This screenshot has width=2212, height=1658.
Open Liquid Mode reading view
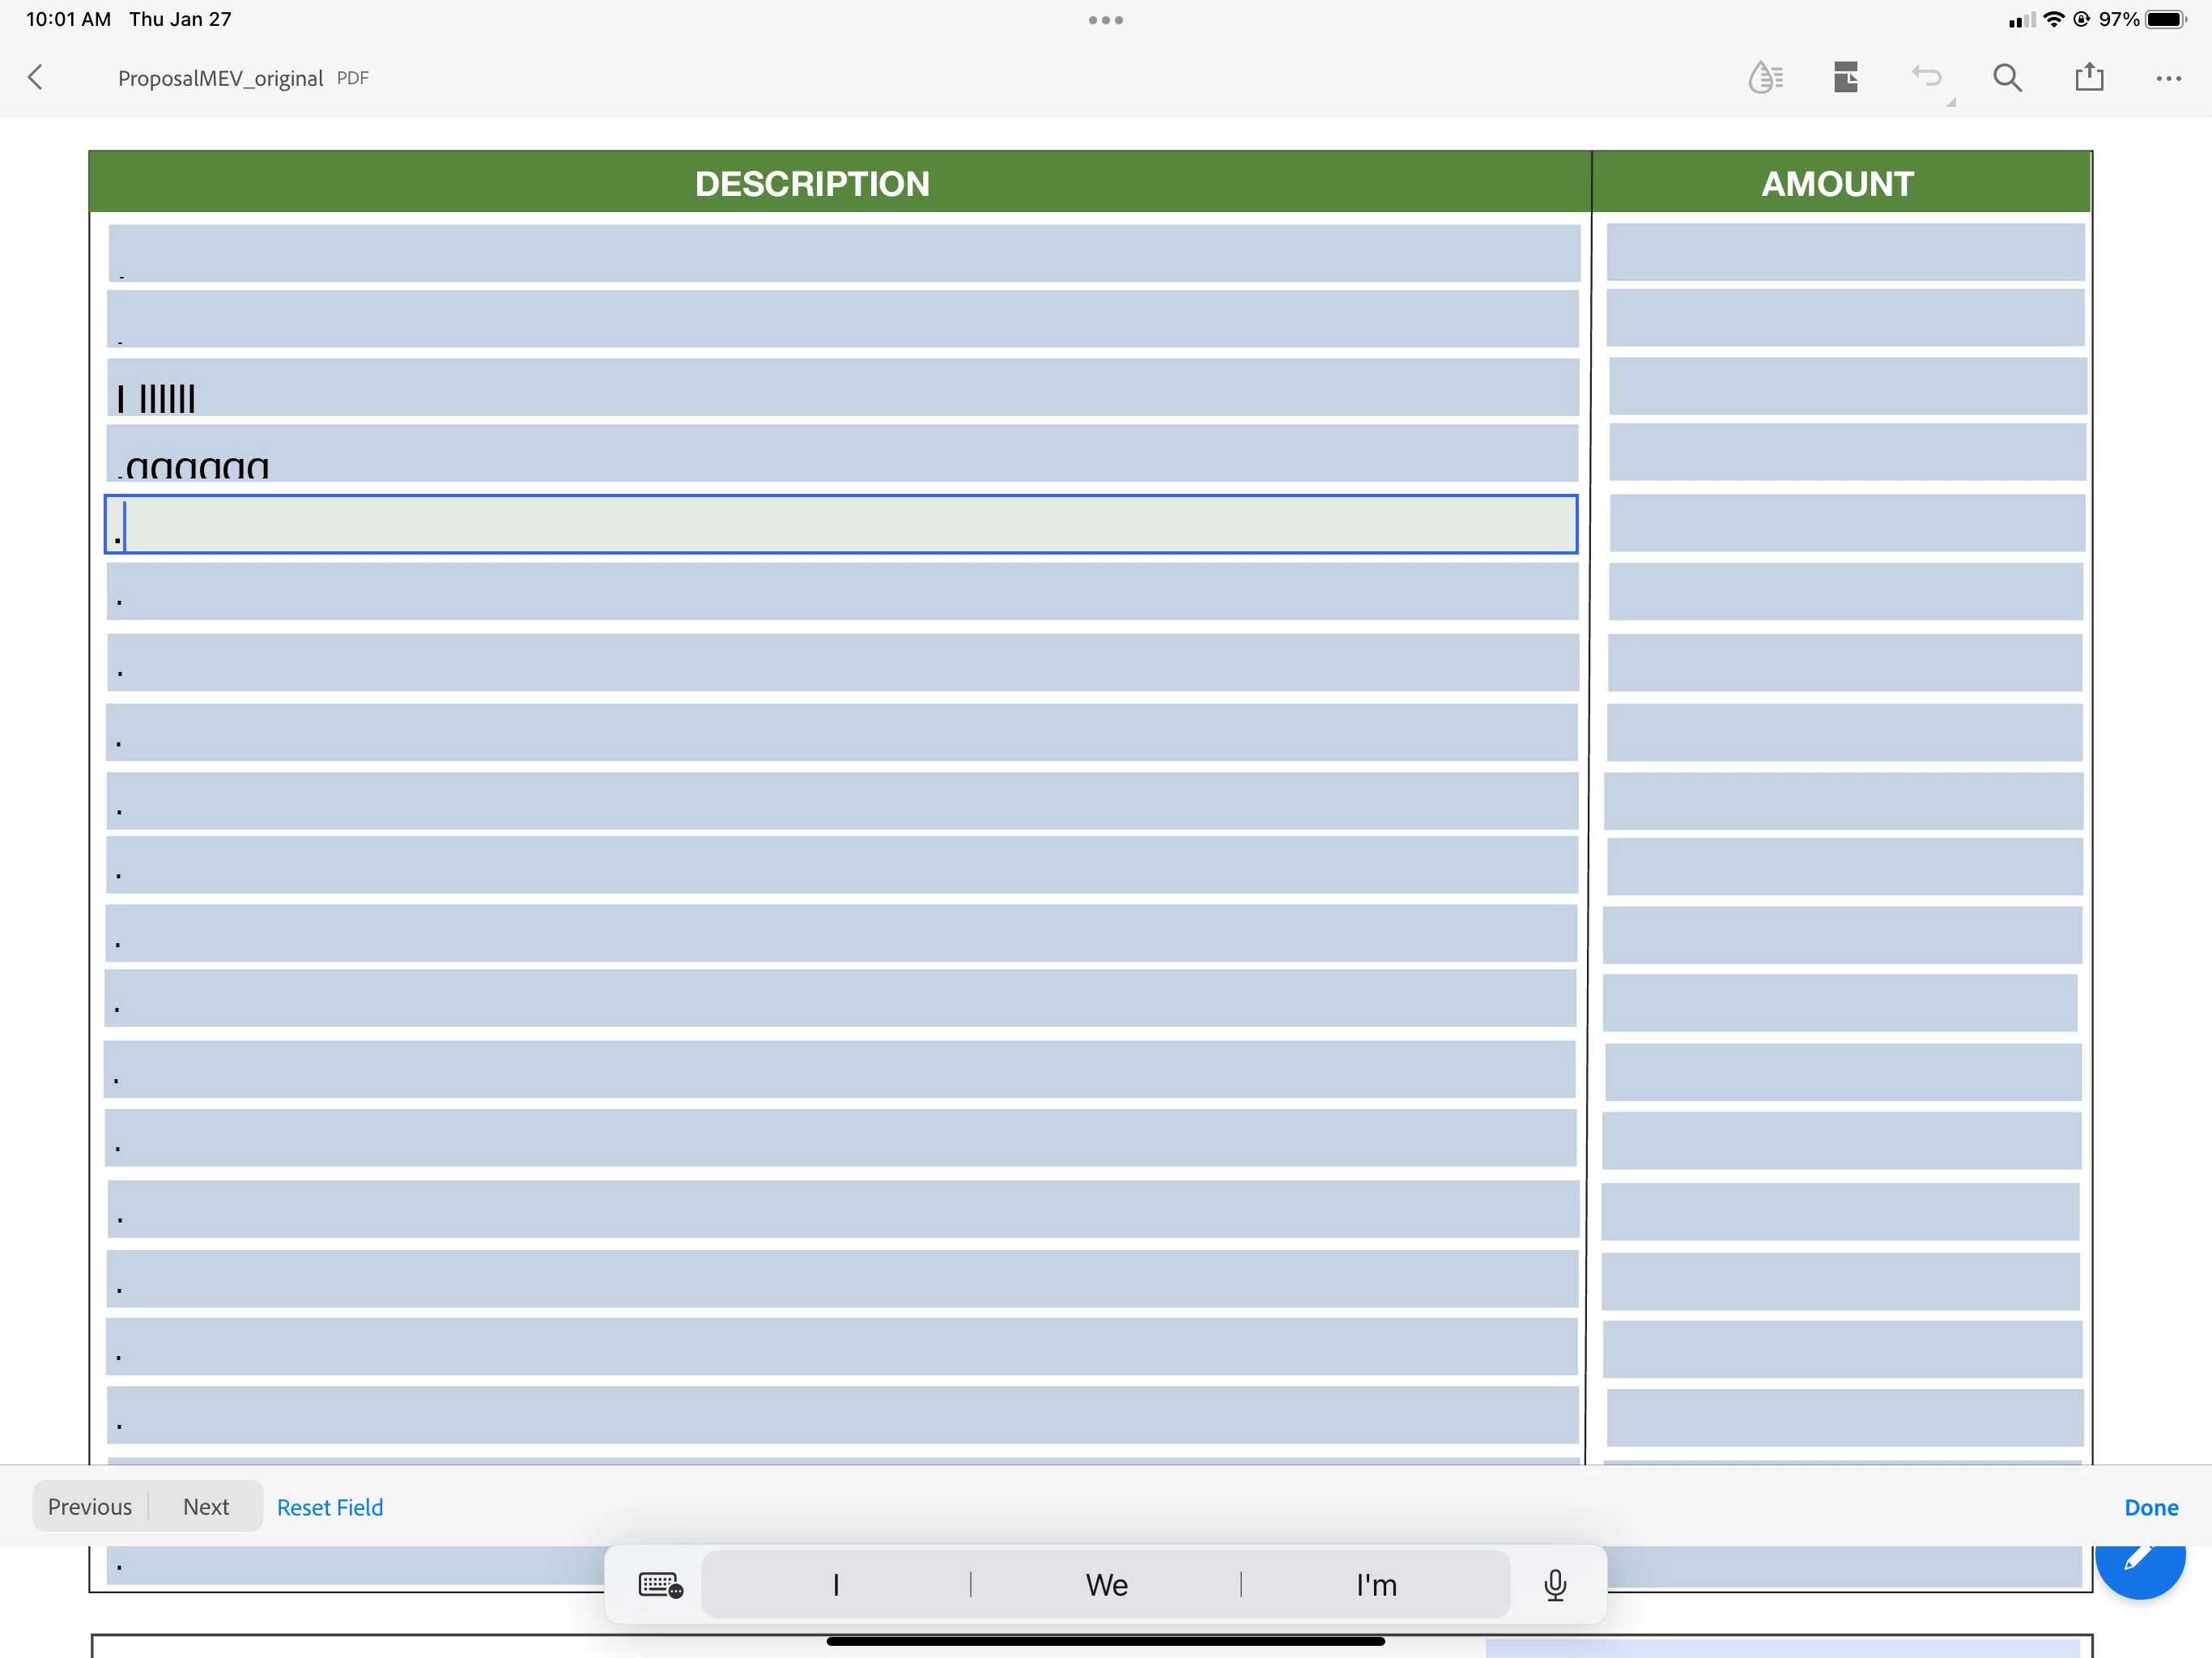point(1765,78)
